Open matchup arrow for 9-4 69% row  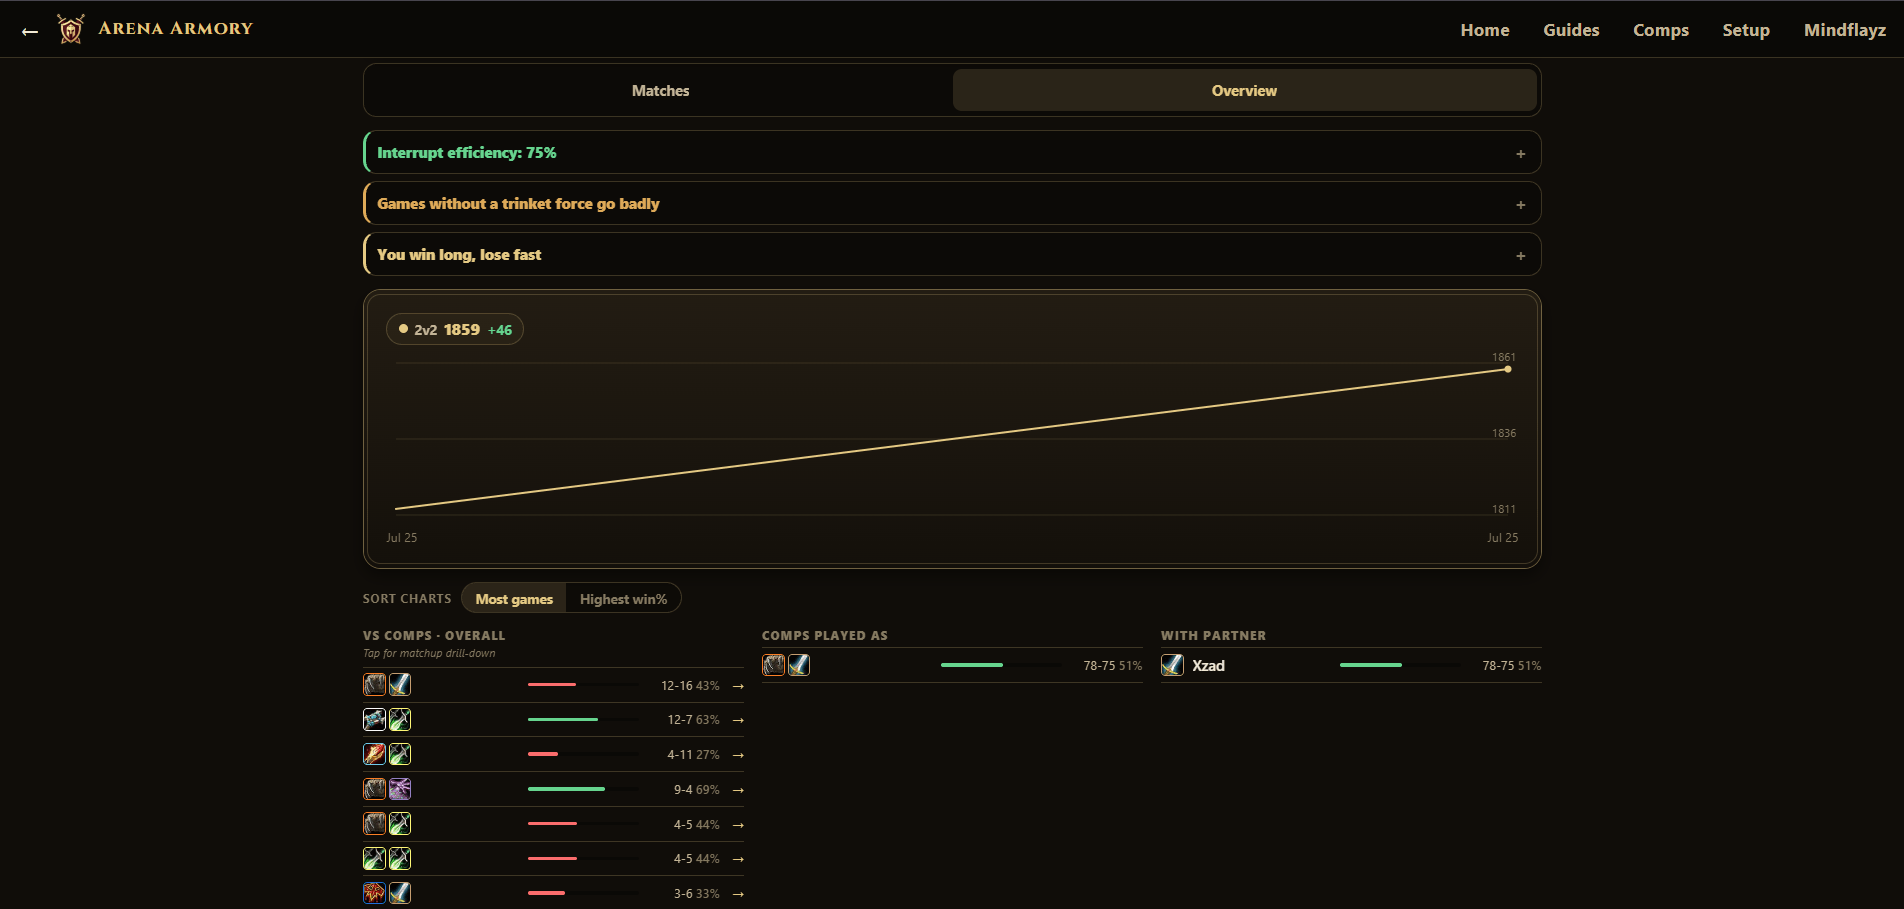click(x=738, y=790)
